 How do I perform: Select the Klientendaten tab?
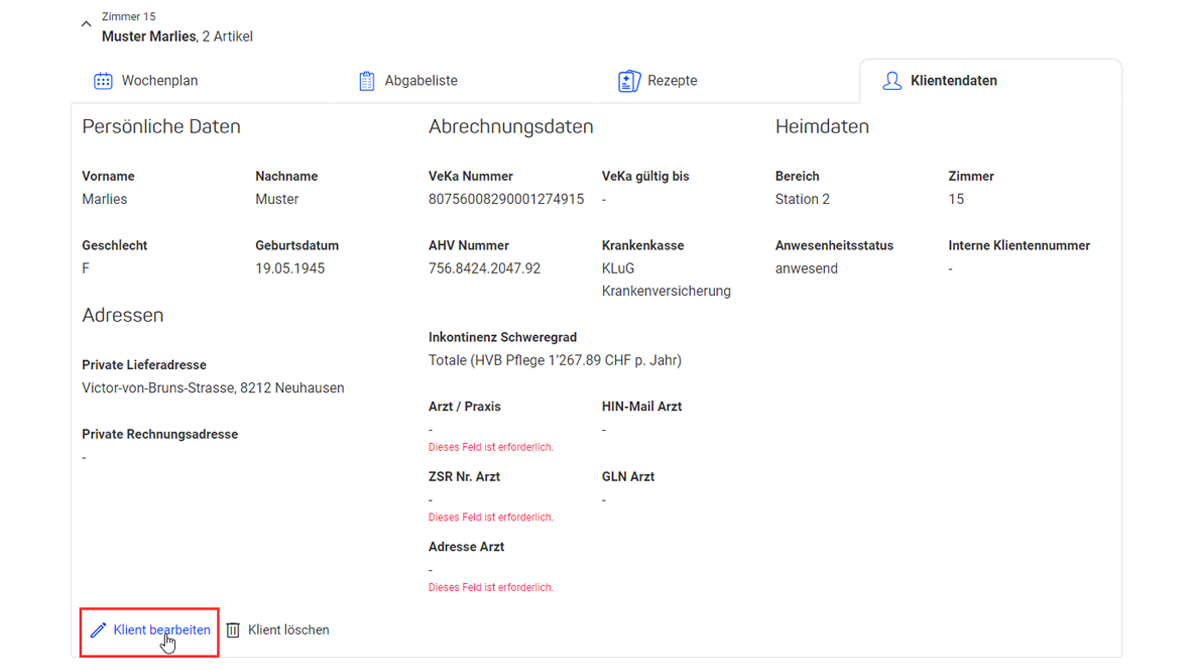[x=990, y=81]
